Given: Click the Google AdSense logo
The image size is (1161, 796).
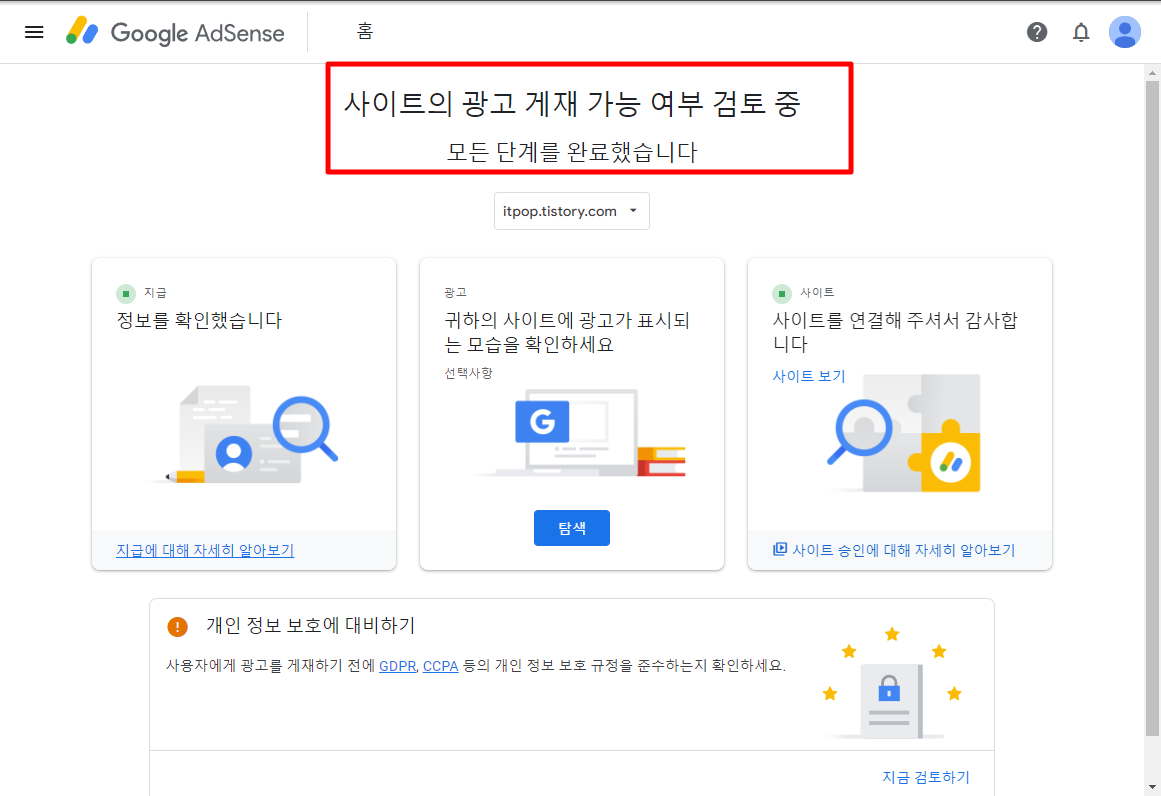Looking at the screenshot, I should pos(175,32).
